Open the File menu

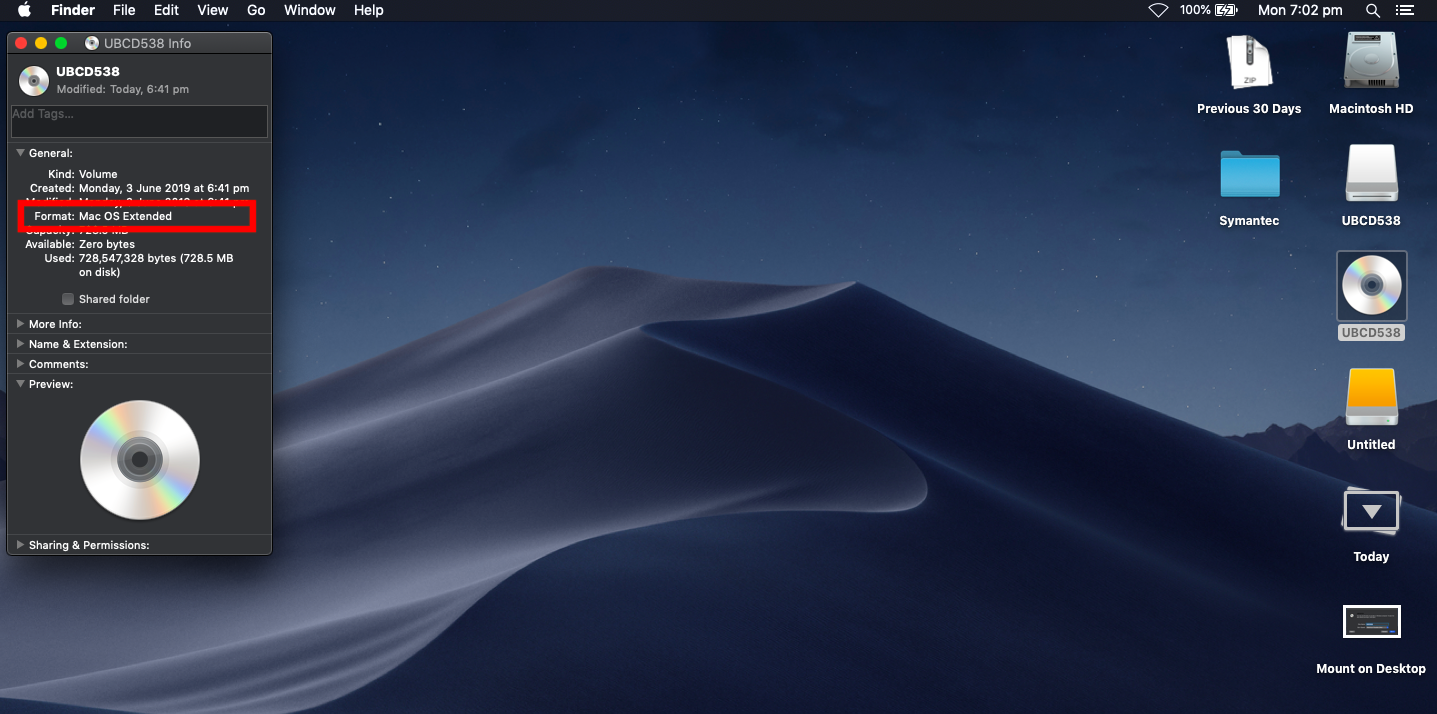coord(124,10)
